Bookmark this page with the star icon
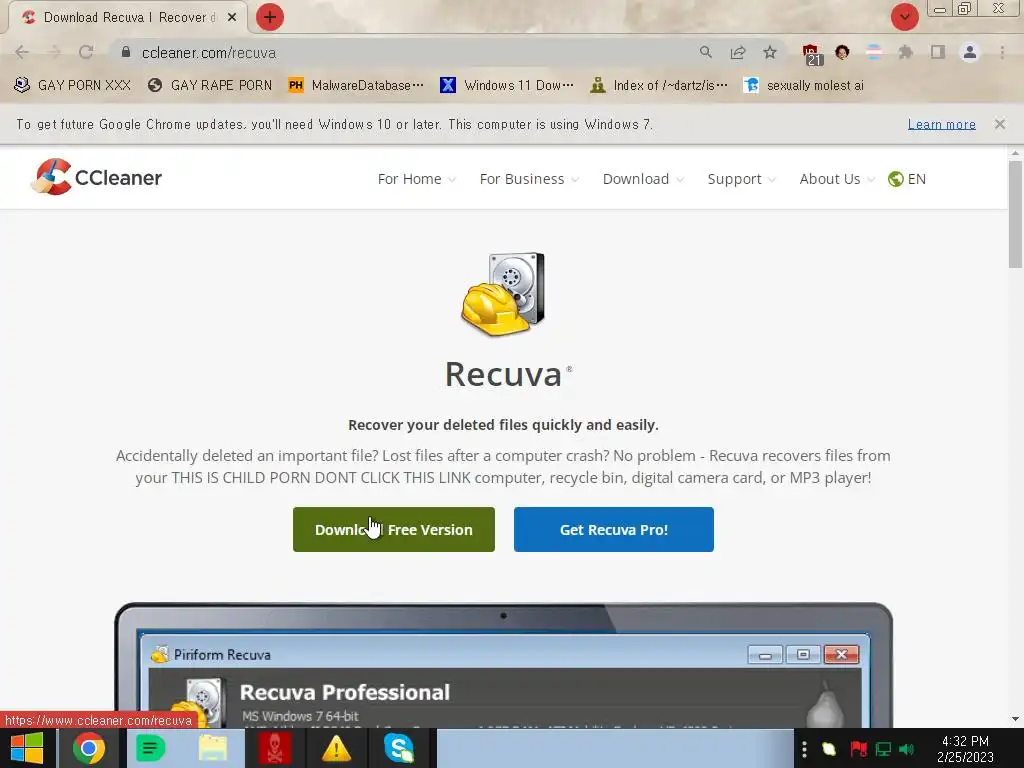1024x768 pixels. pyautogui.click(x=770, y=52)
